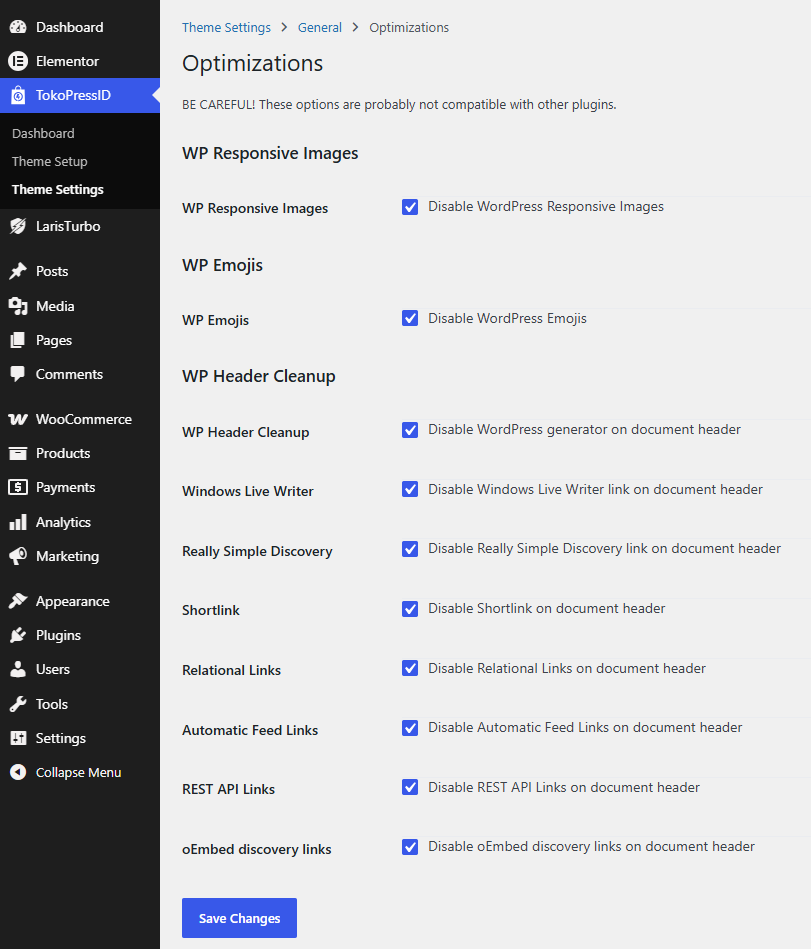811x949 pixels.
Task: Uncheck Disable WordPress Emojis checkbox
Action: coord(410,318)
